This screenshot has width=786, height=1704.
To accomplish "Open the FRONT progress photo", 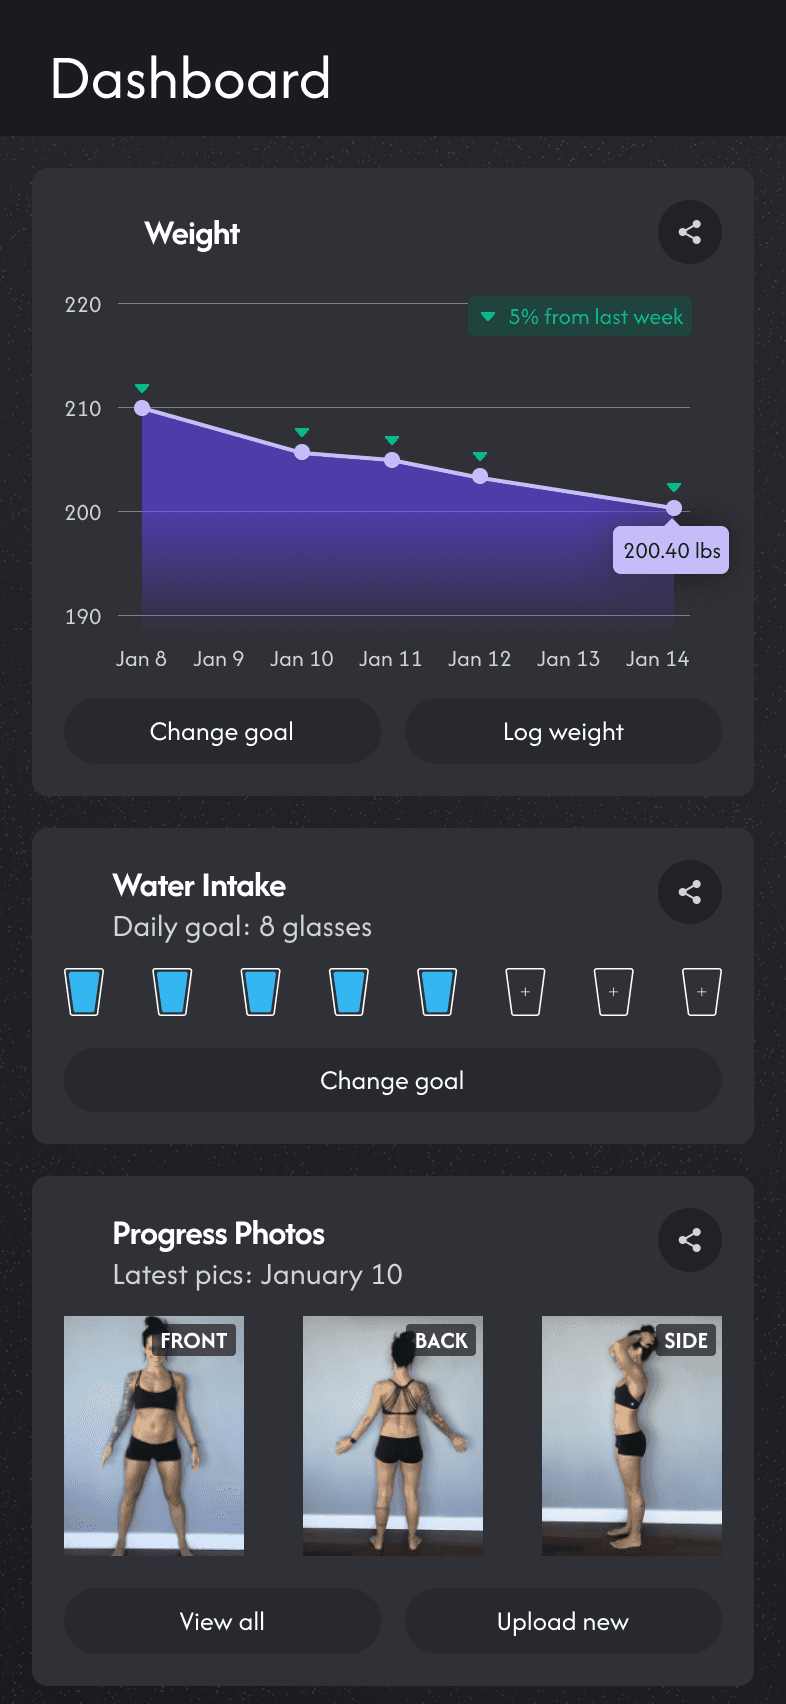I will pos(154,1436).
